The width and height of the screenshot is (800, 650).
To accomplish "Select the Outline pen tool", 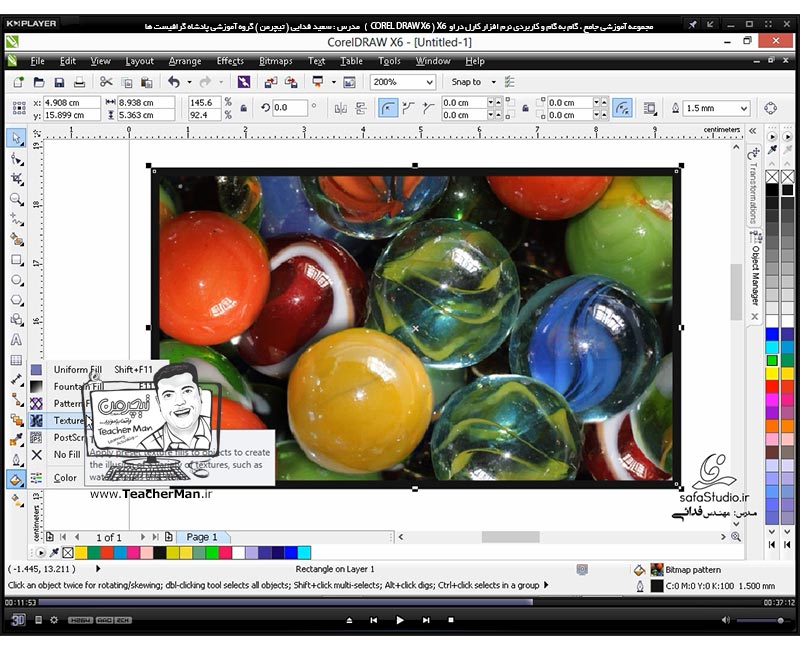I will (17, 460).
